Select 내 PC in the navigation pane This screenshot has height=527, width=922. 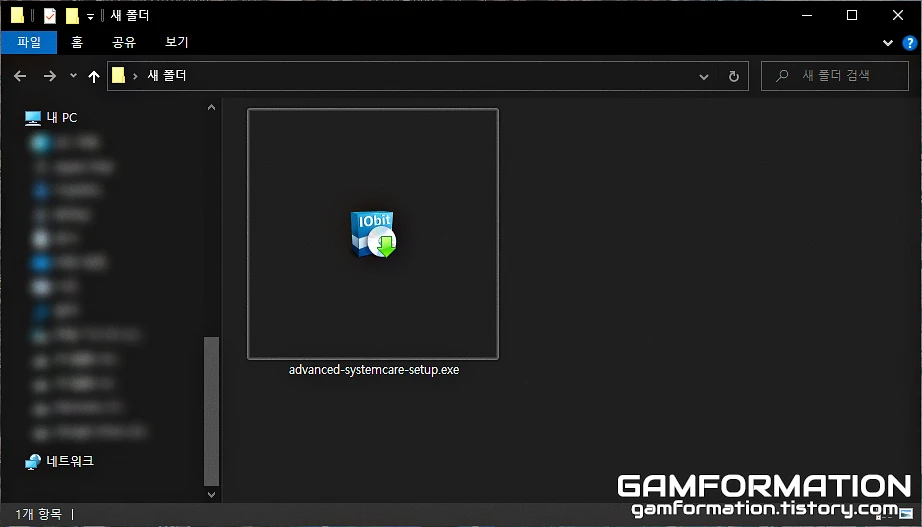(x=62, y=118)
